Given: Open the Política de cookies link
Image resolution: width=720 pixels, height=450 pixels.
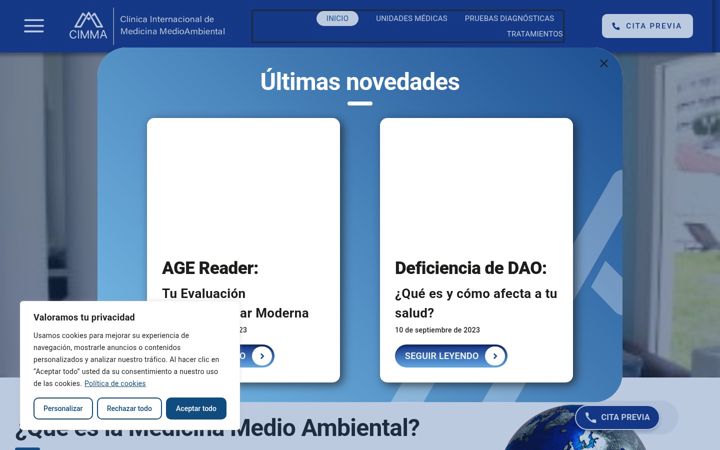Looking at the screenshot, I should pyautogui.click(x=115, y=383).
